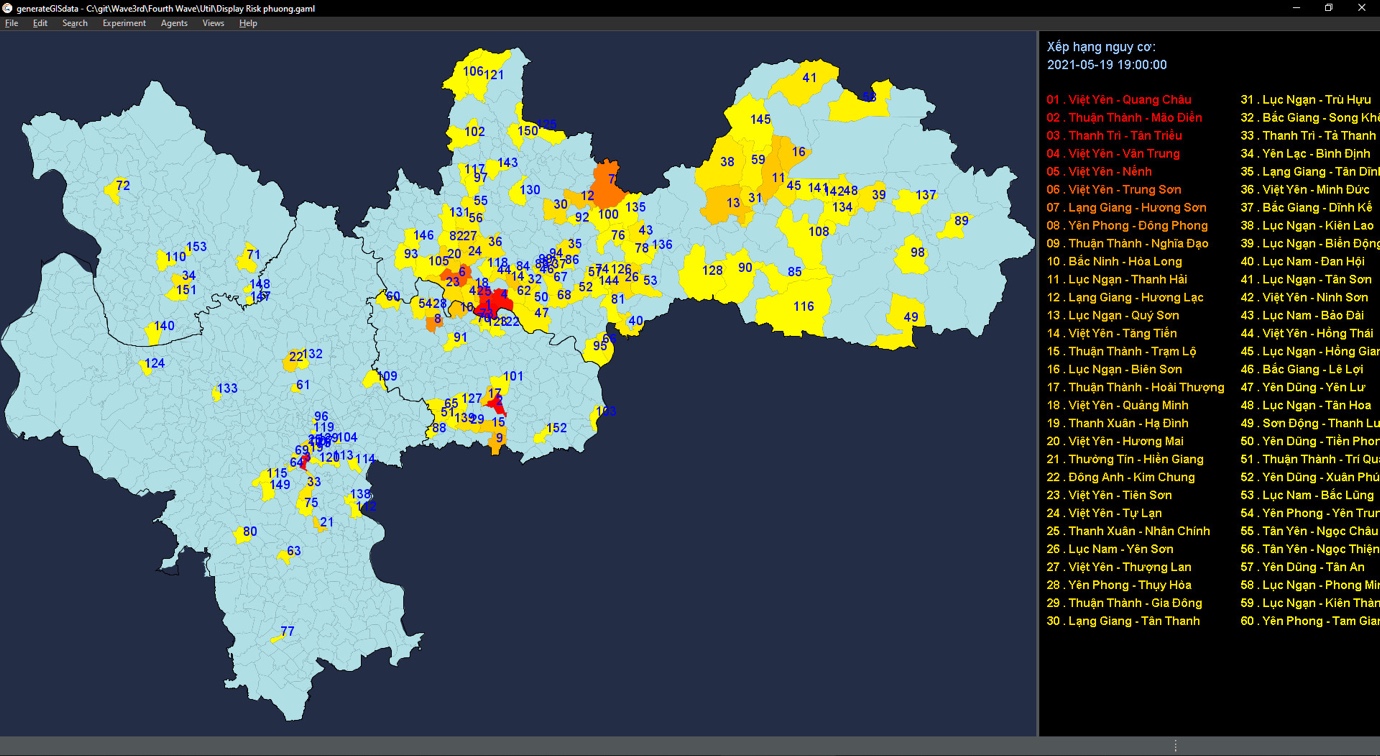The height and width of the screenshot is (756, 1380).
Task: Open the Views menu
Action: point(213,23)
